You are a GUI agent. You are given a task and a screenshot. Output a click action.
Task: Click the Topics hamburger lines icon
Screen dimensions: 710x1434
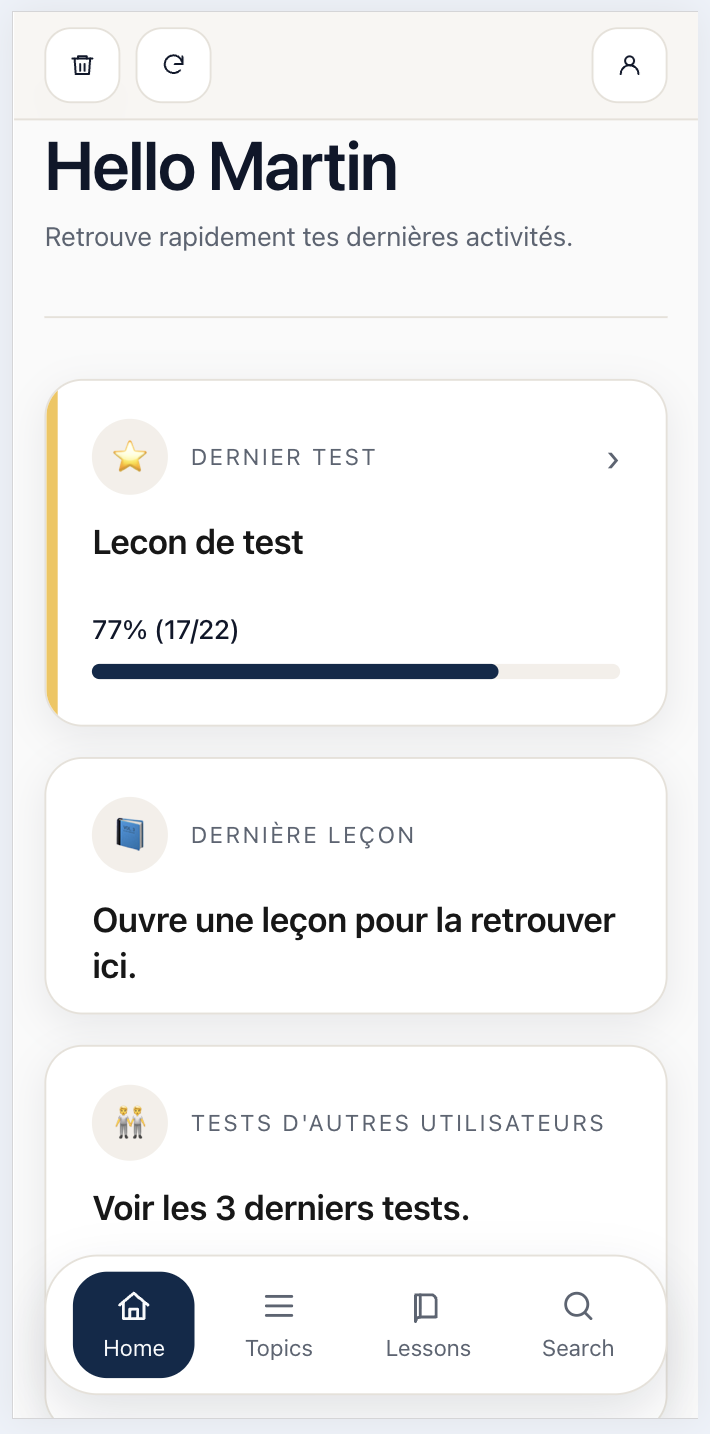279,1306
